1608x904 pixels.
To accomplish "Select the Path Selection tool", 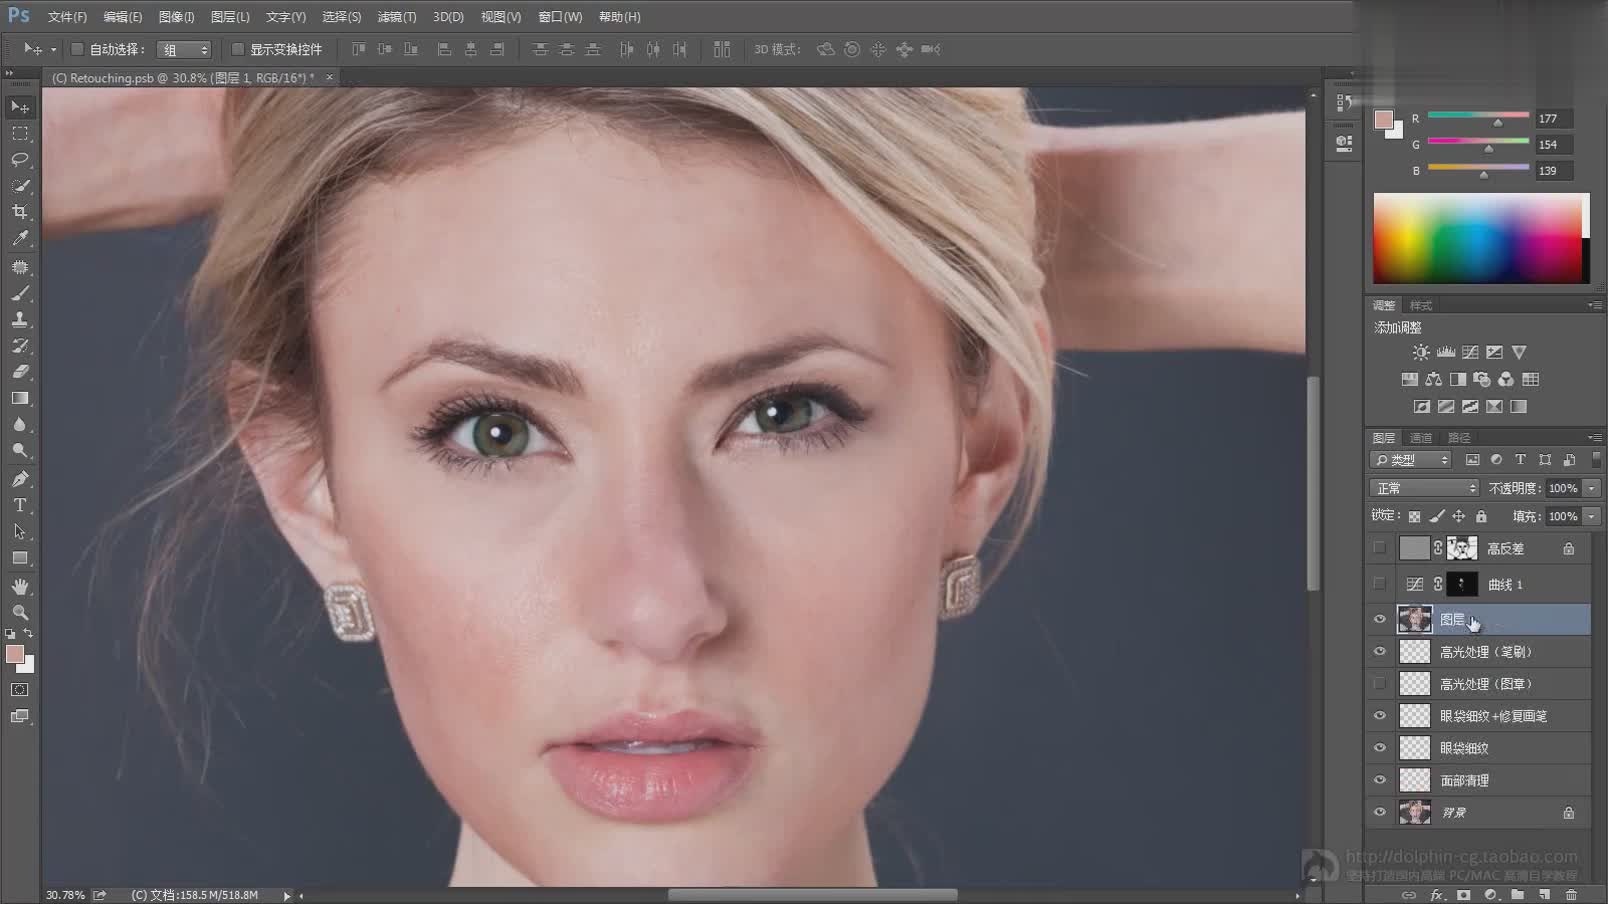I will pos(20,531).
